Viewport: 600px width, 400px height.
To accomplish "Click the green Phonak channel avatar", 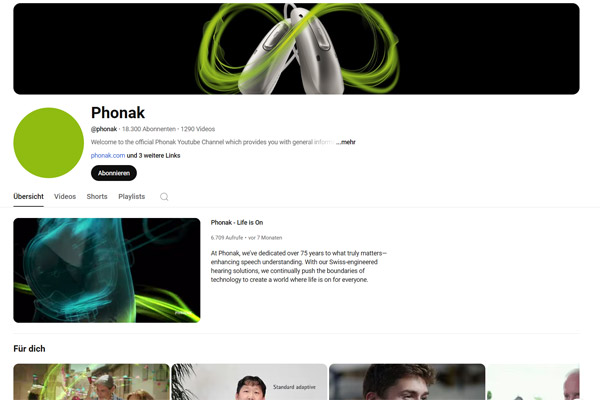I will click(49, 143).
